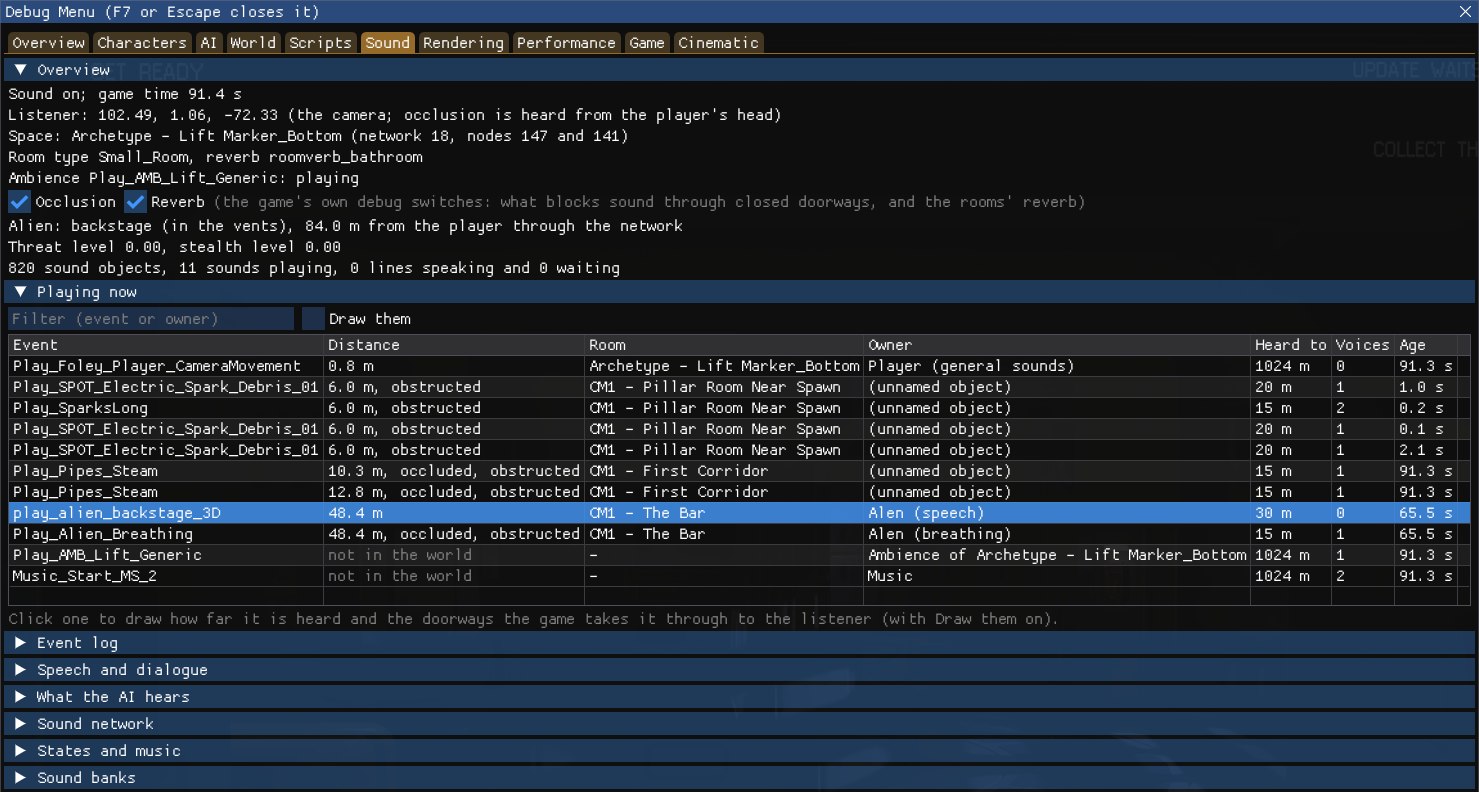This screenshot has width=1479, height=792.
Task: Select the Music_Start_MS_2 row
Action: pos(739,576)
